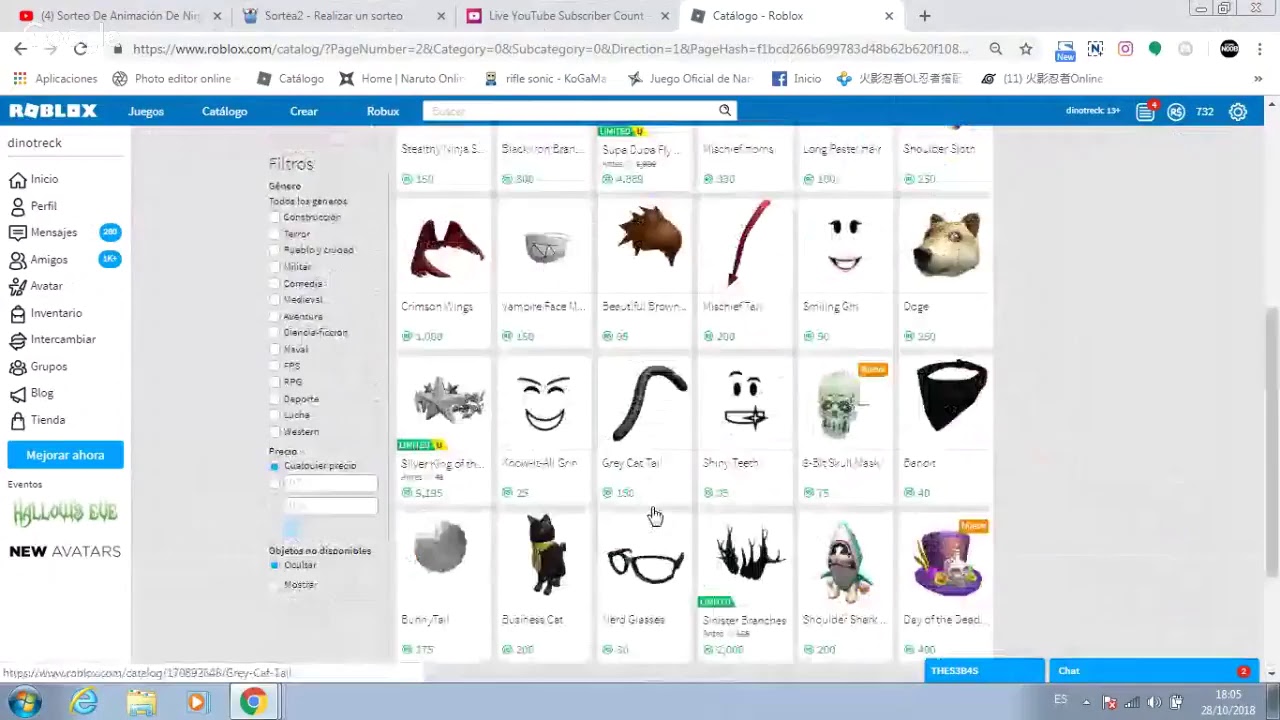Check the Naval genre filter

275,349
